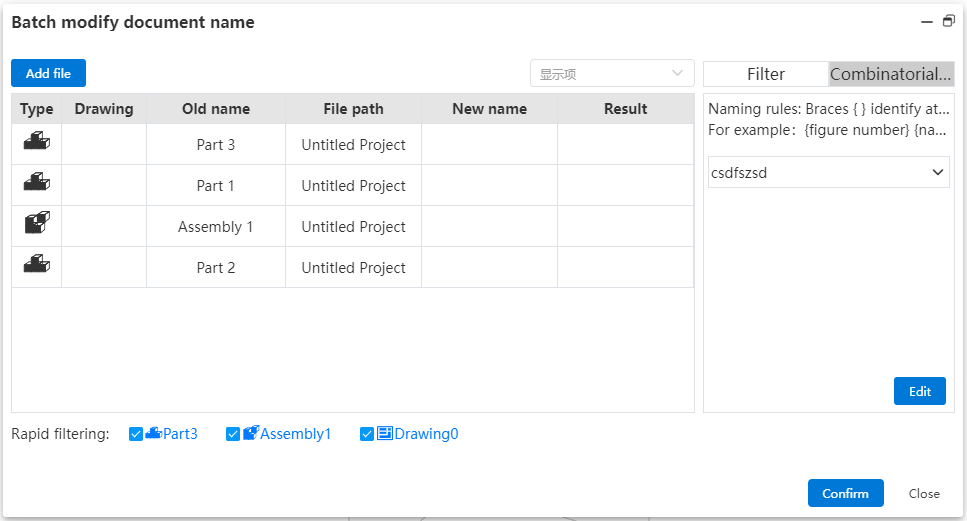Switch to the Filter tab

click(x=766, y=74)
